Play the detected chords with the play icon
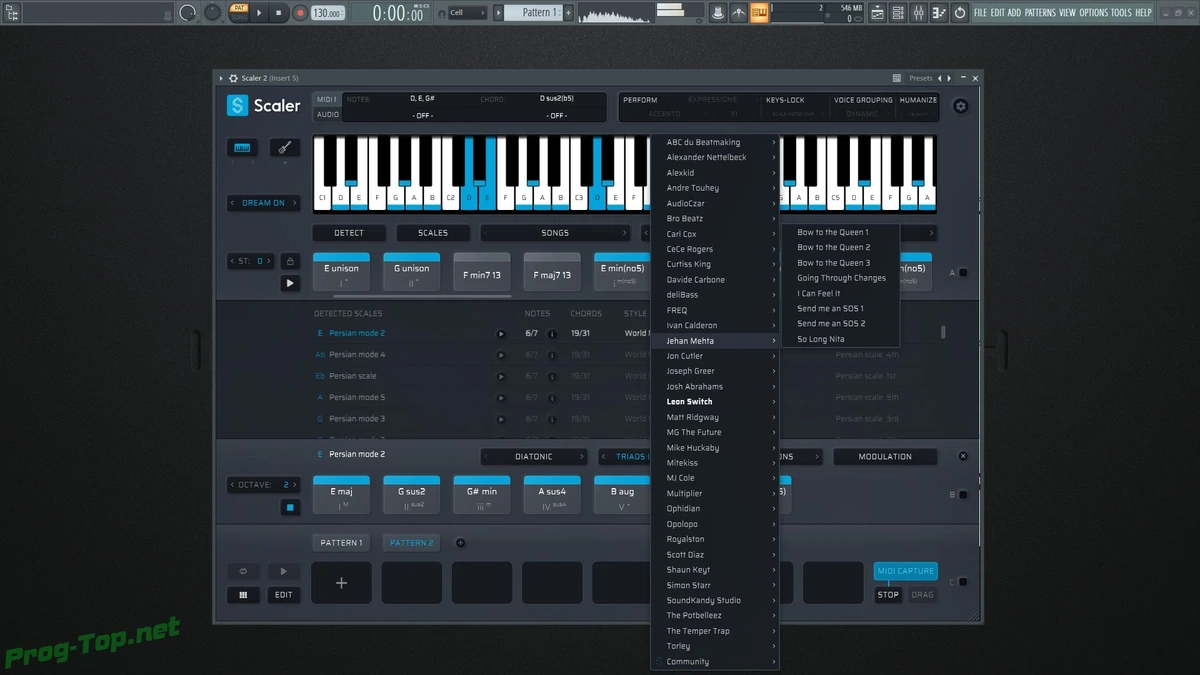This screenshot has width=1200, height=675. tap(290, 283)
